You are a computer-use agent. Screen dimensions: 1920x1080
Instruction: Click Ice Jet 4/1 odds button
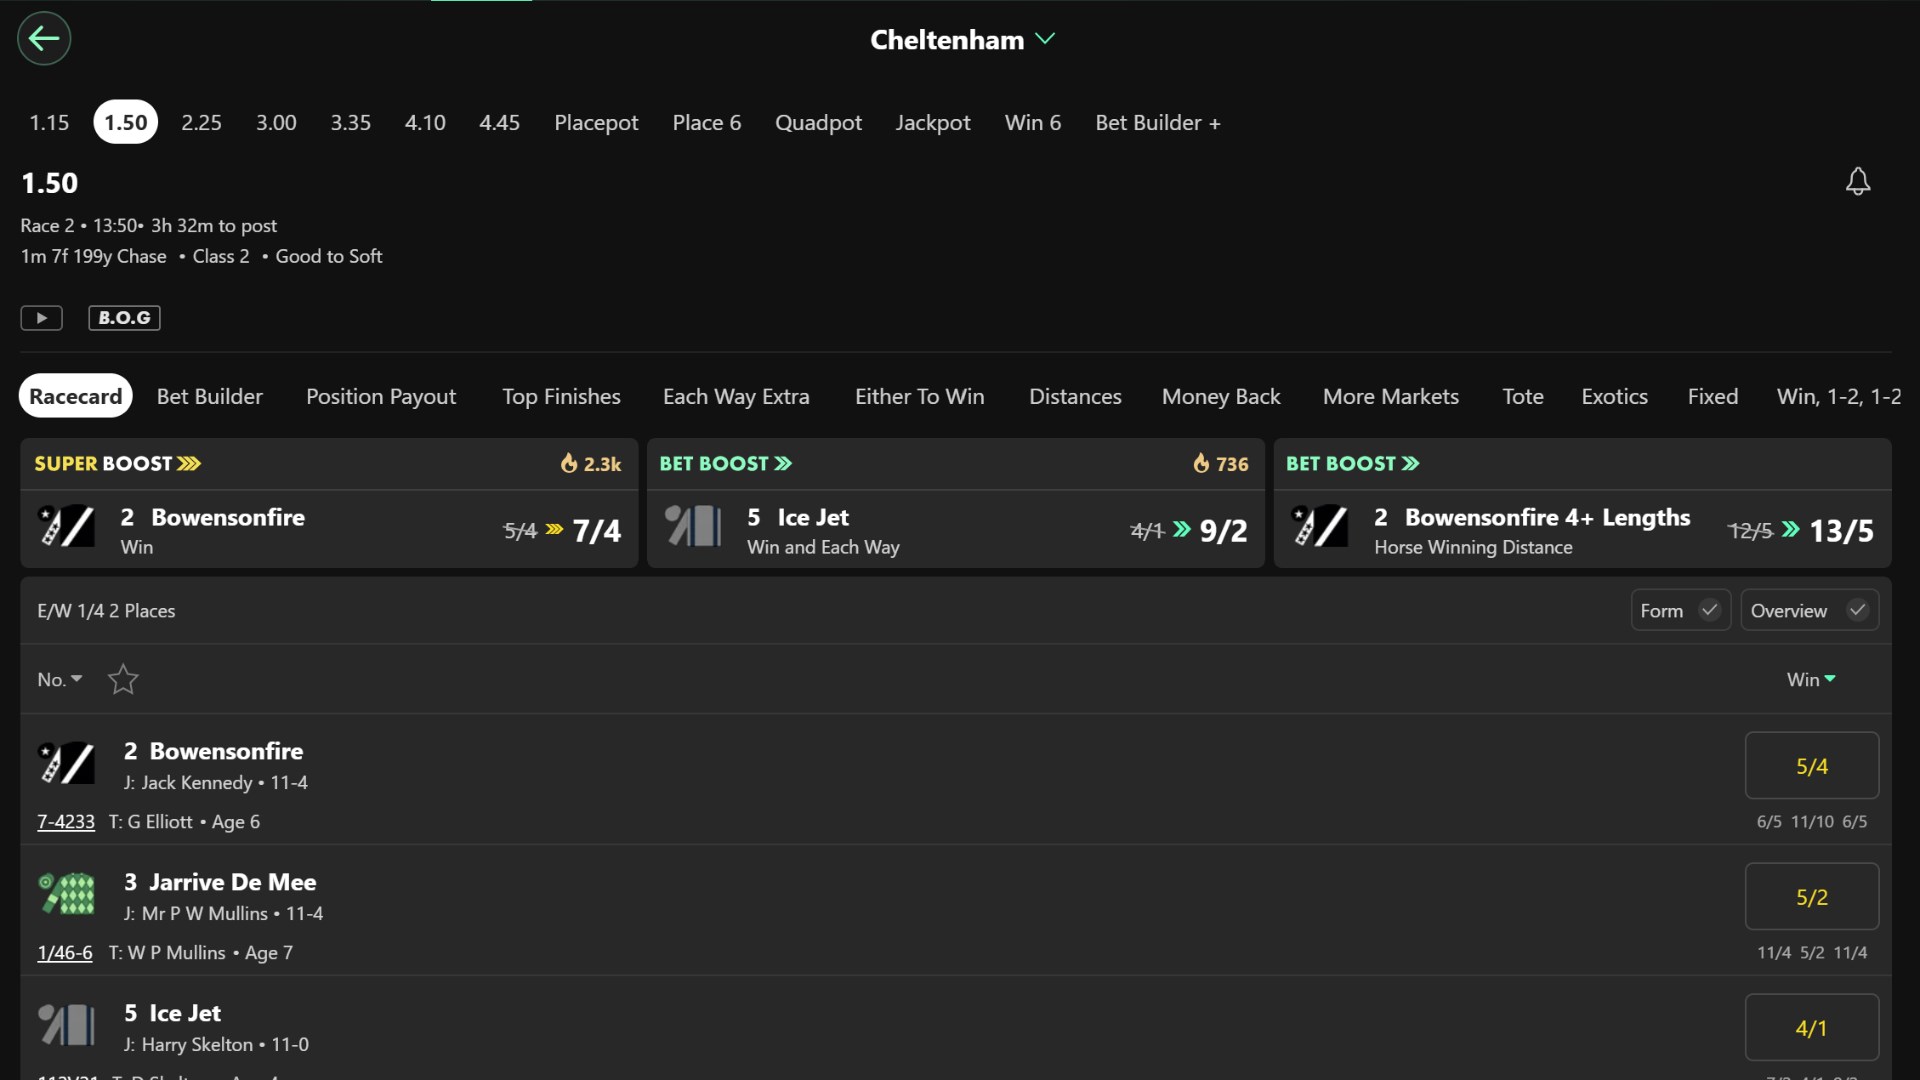tap(1811, 1028)
